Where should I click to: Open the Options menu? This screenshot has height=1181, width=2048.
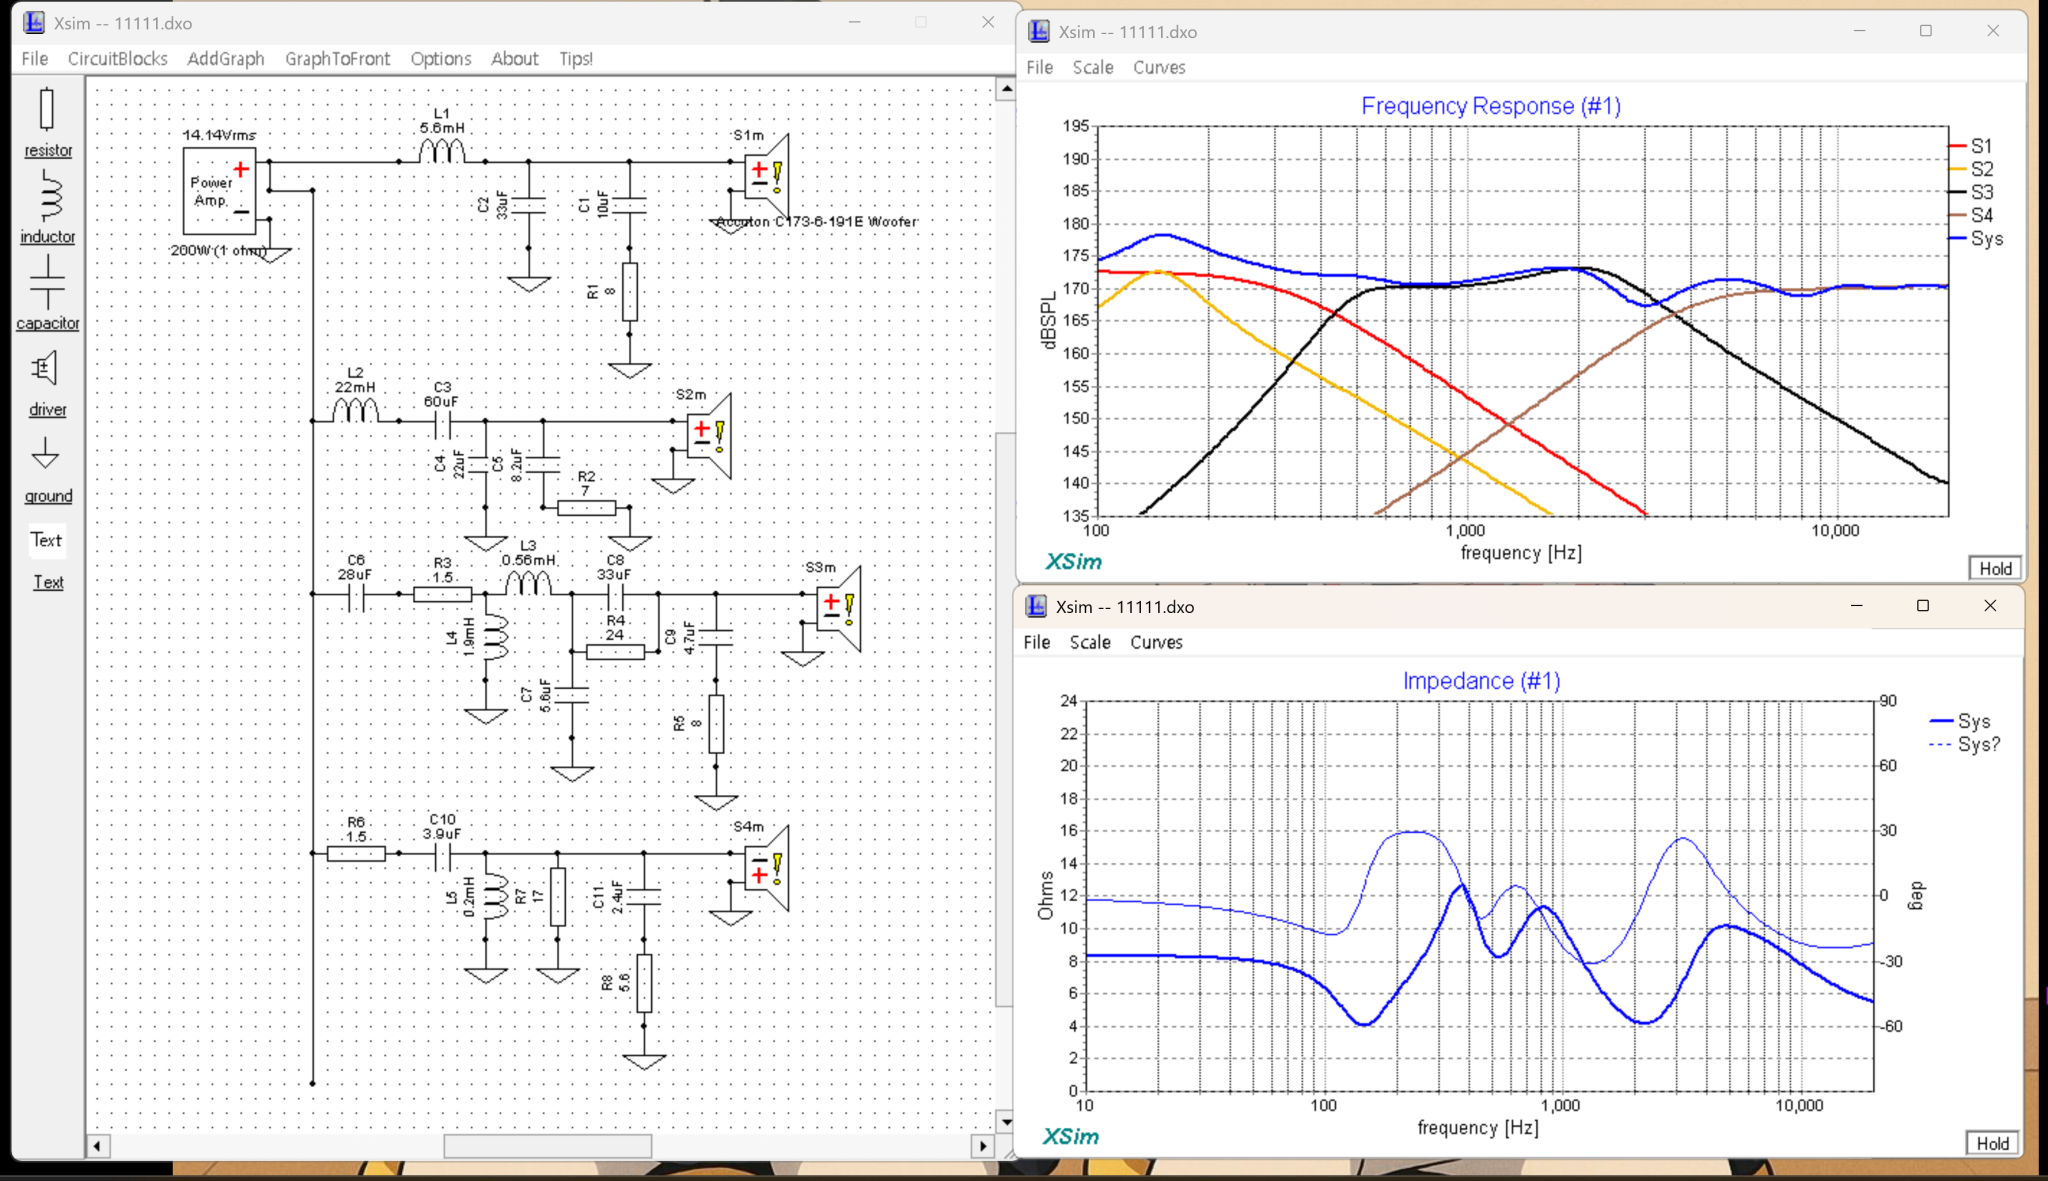(x=440, y=58)
